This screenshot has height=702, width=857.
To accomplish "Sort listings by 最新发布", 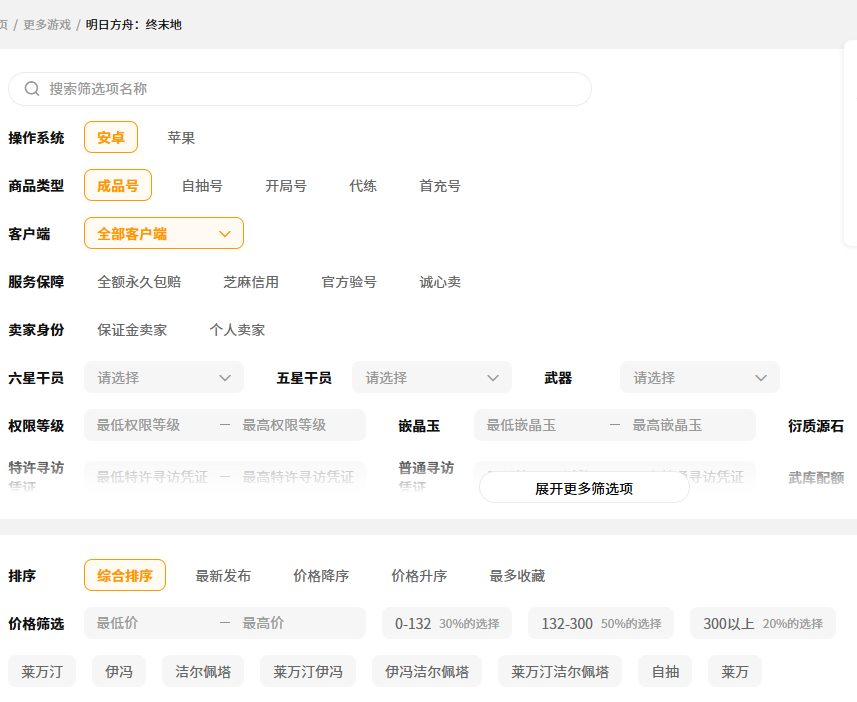I will pyautogui.click(x=223, y=576).
